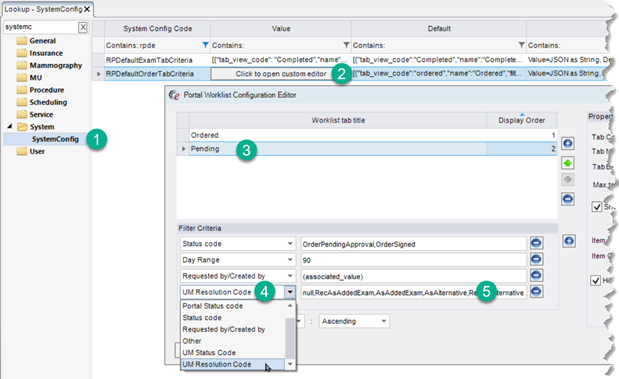Click the blue remove worklist tab icon
Screen dimensions: 619x379
(x=568, y=199)
